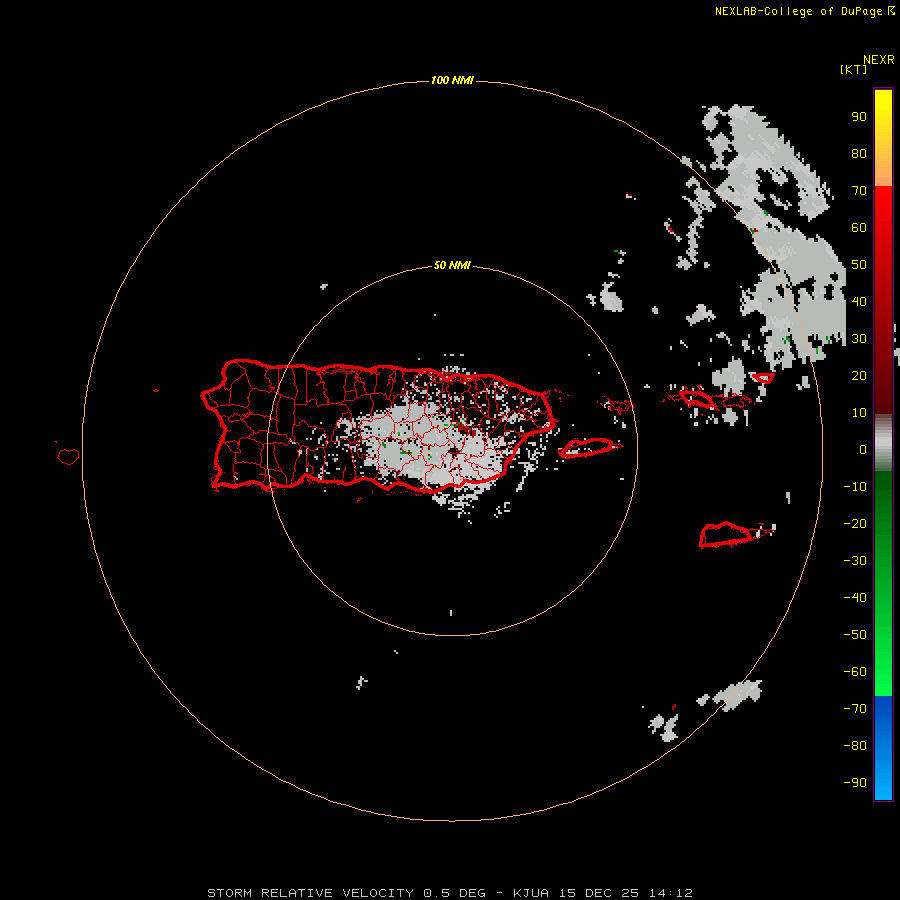Click the Mona Island outline west of Puerto Rico
900x900 pixels.
[x=68, y=456]
